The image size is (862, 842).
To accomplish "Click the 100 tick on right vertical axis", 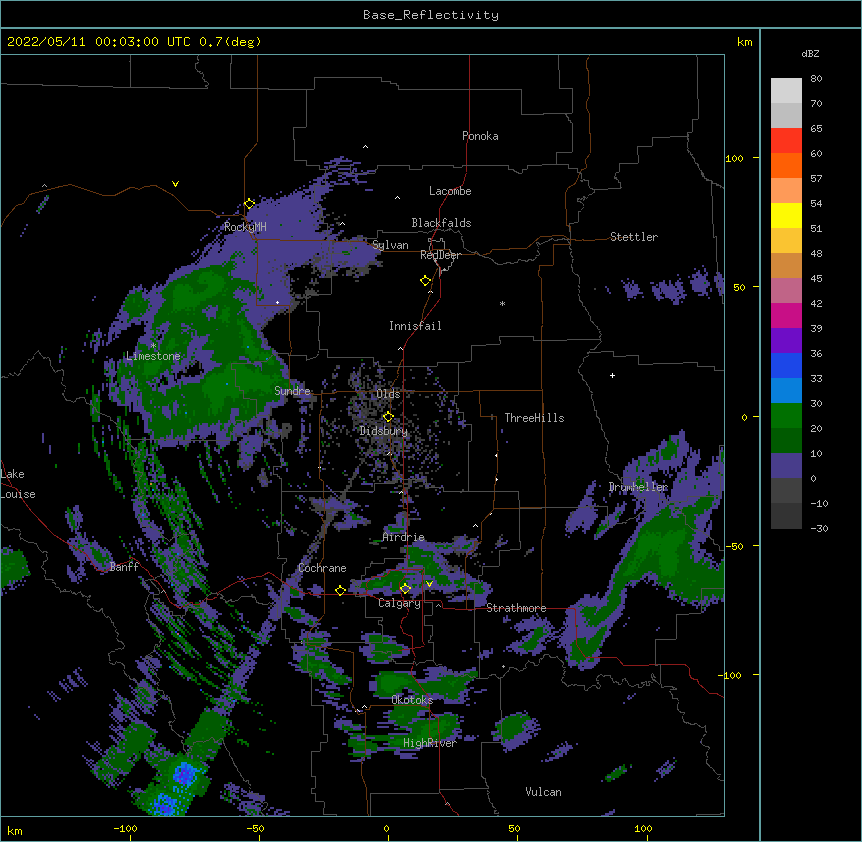I will 734,158.
